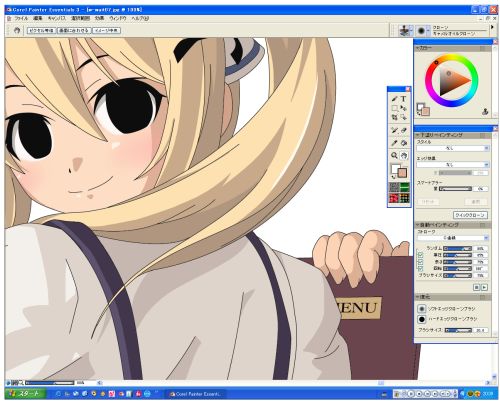Screen dimensions: 500x401
Task: Click the hand icon in property bar
Action: click(17, 30)
